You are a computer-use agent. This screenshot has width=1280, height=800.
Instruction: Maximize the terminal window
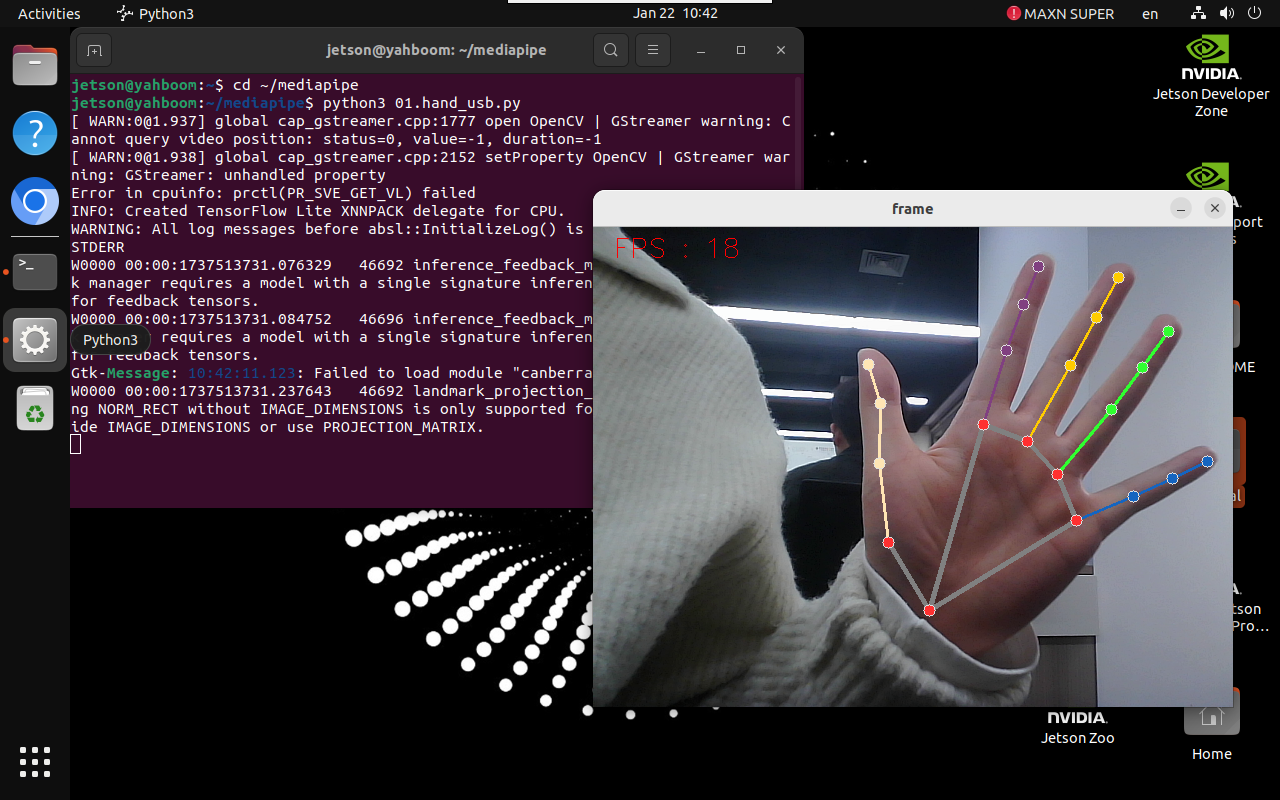[741, 50]
